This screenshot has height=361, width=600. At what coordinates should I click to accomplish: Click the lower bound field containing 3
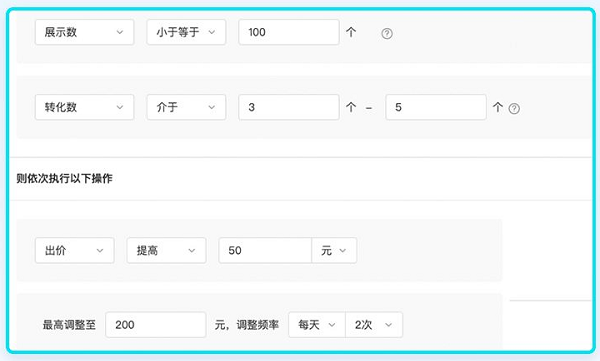pos(289,107)
